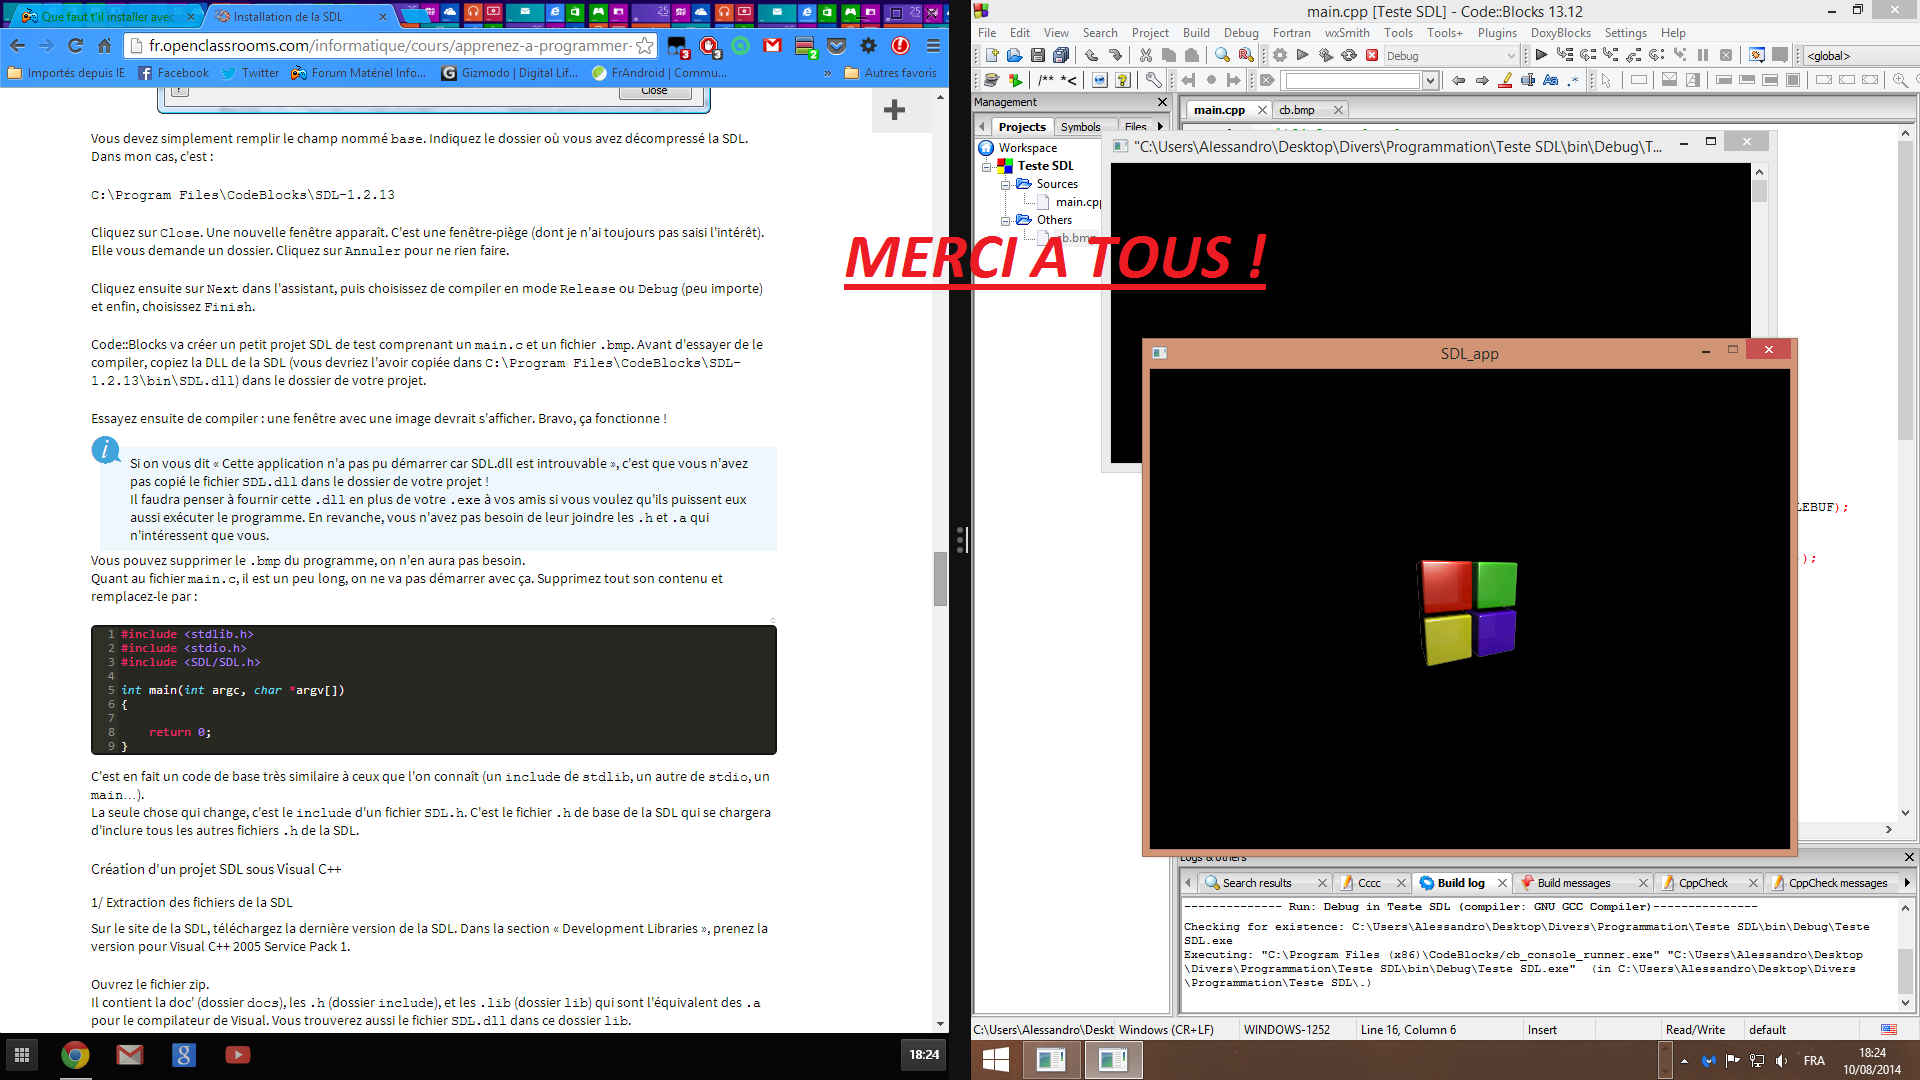Switch to the Symbols management tab

[1080, 127]
